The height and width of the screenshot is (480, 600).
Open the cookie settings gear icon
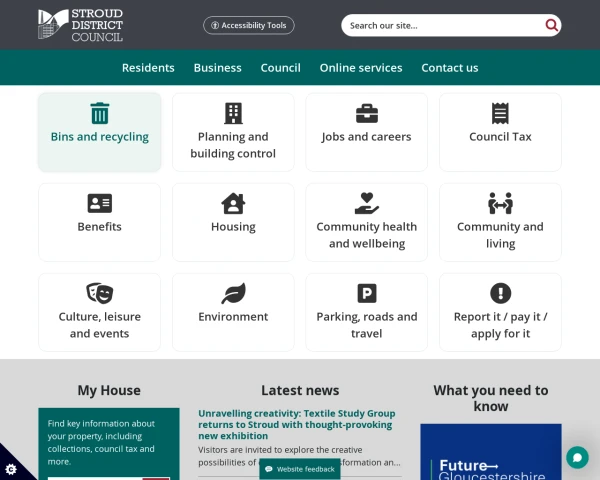coord(11,469)
